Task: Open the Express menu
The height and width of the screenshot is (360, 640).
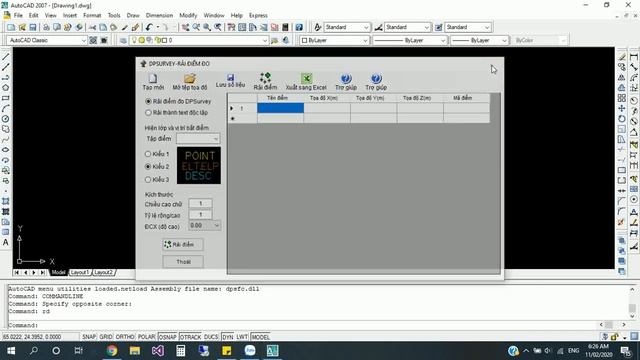Action: click(x=258, y=16)
